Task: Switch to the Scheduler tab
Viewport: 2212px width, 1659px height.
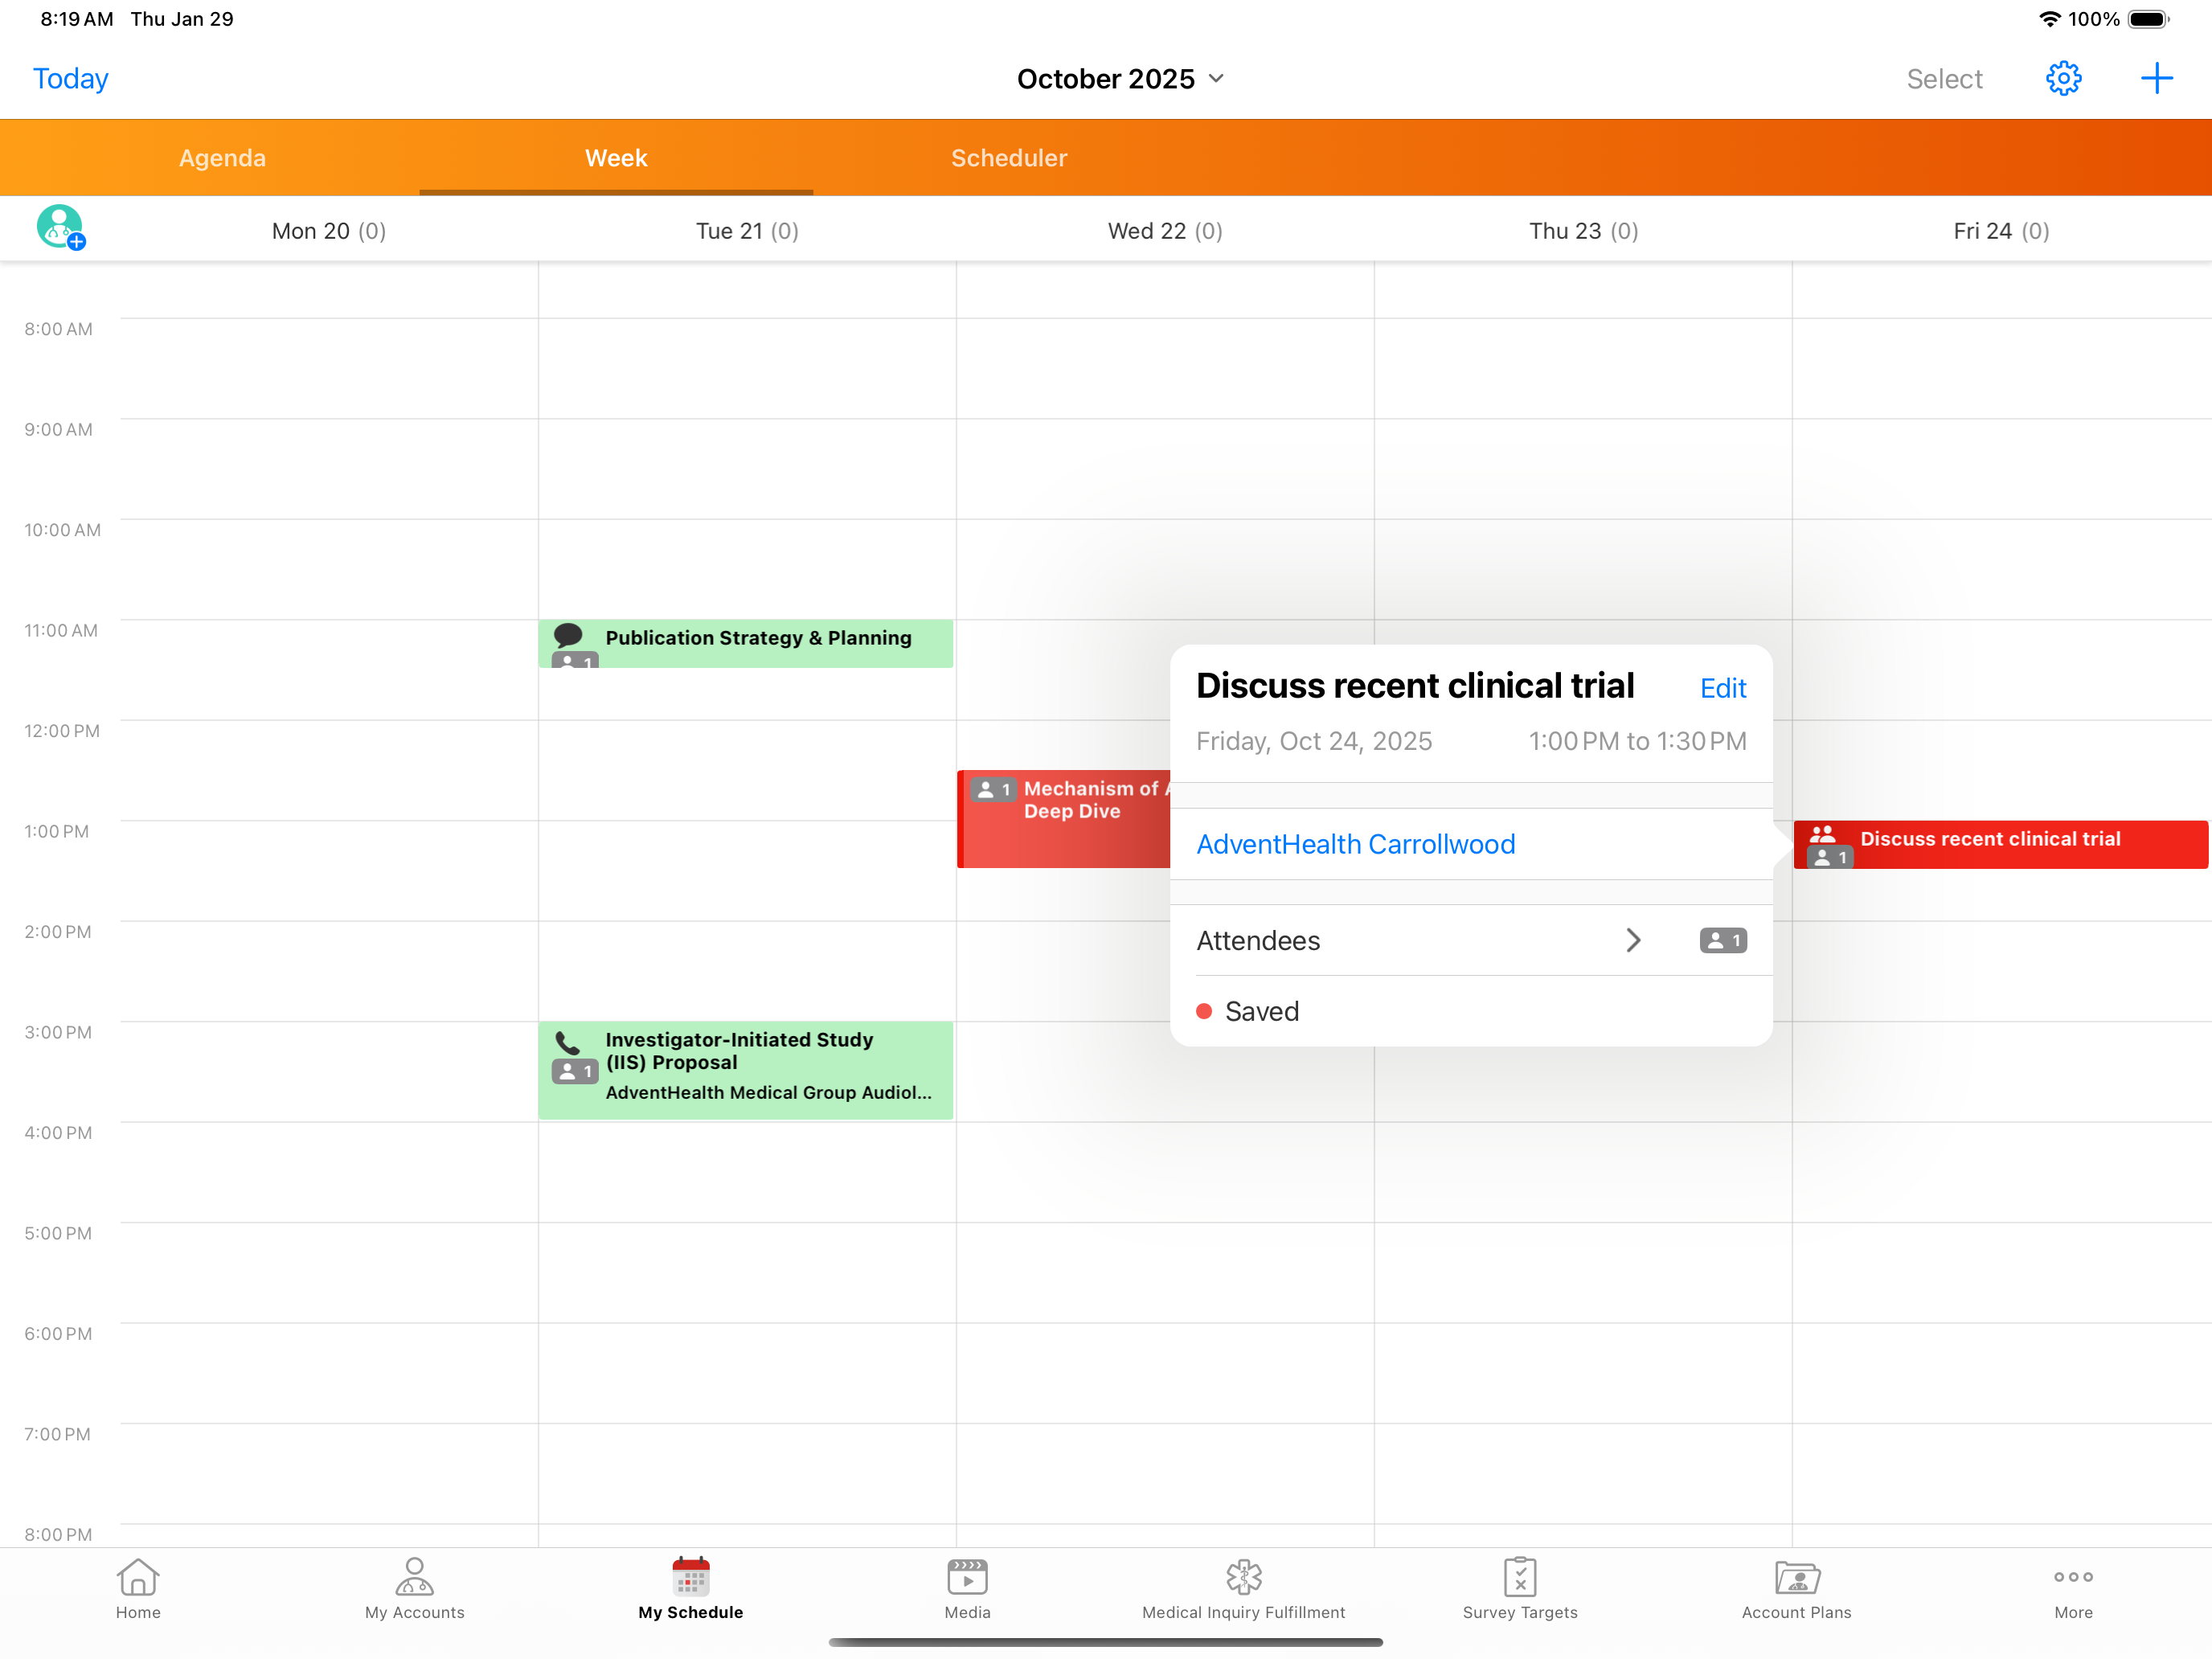Action: 1008,158
